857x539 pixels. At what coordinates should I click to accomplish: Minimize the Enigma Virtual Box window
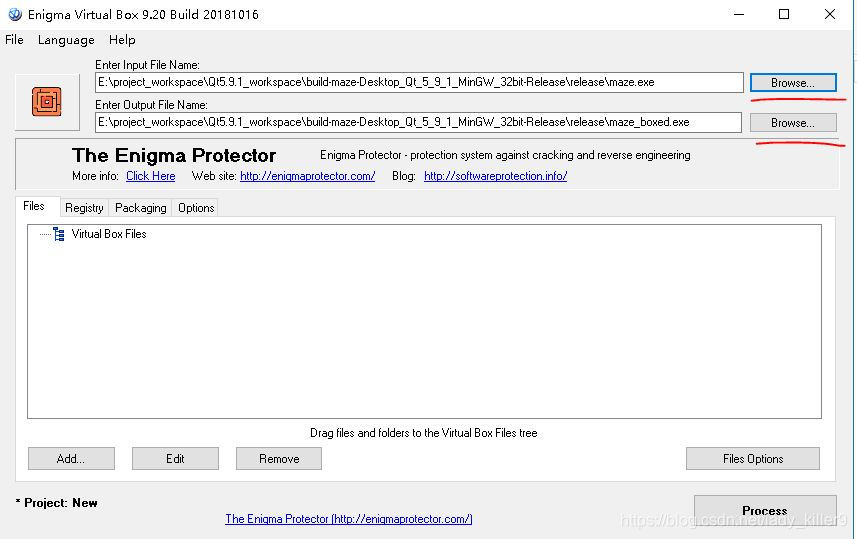pos(739,14)
